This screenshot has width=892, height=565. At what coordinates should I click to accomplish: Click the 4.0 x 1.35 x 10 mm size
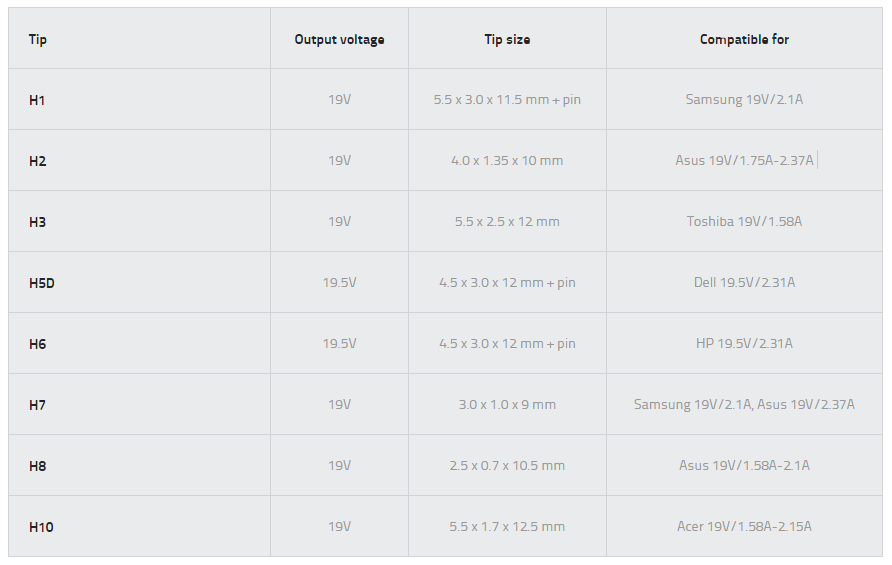click(507, 160)
